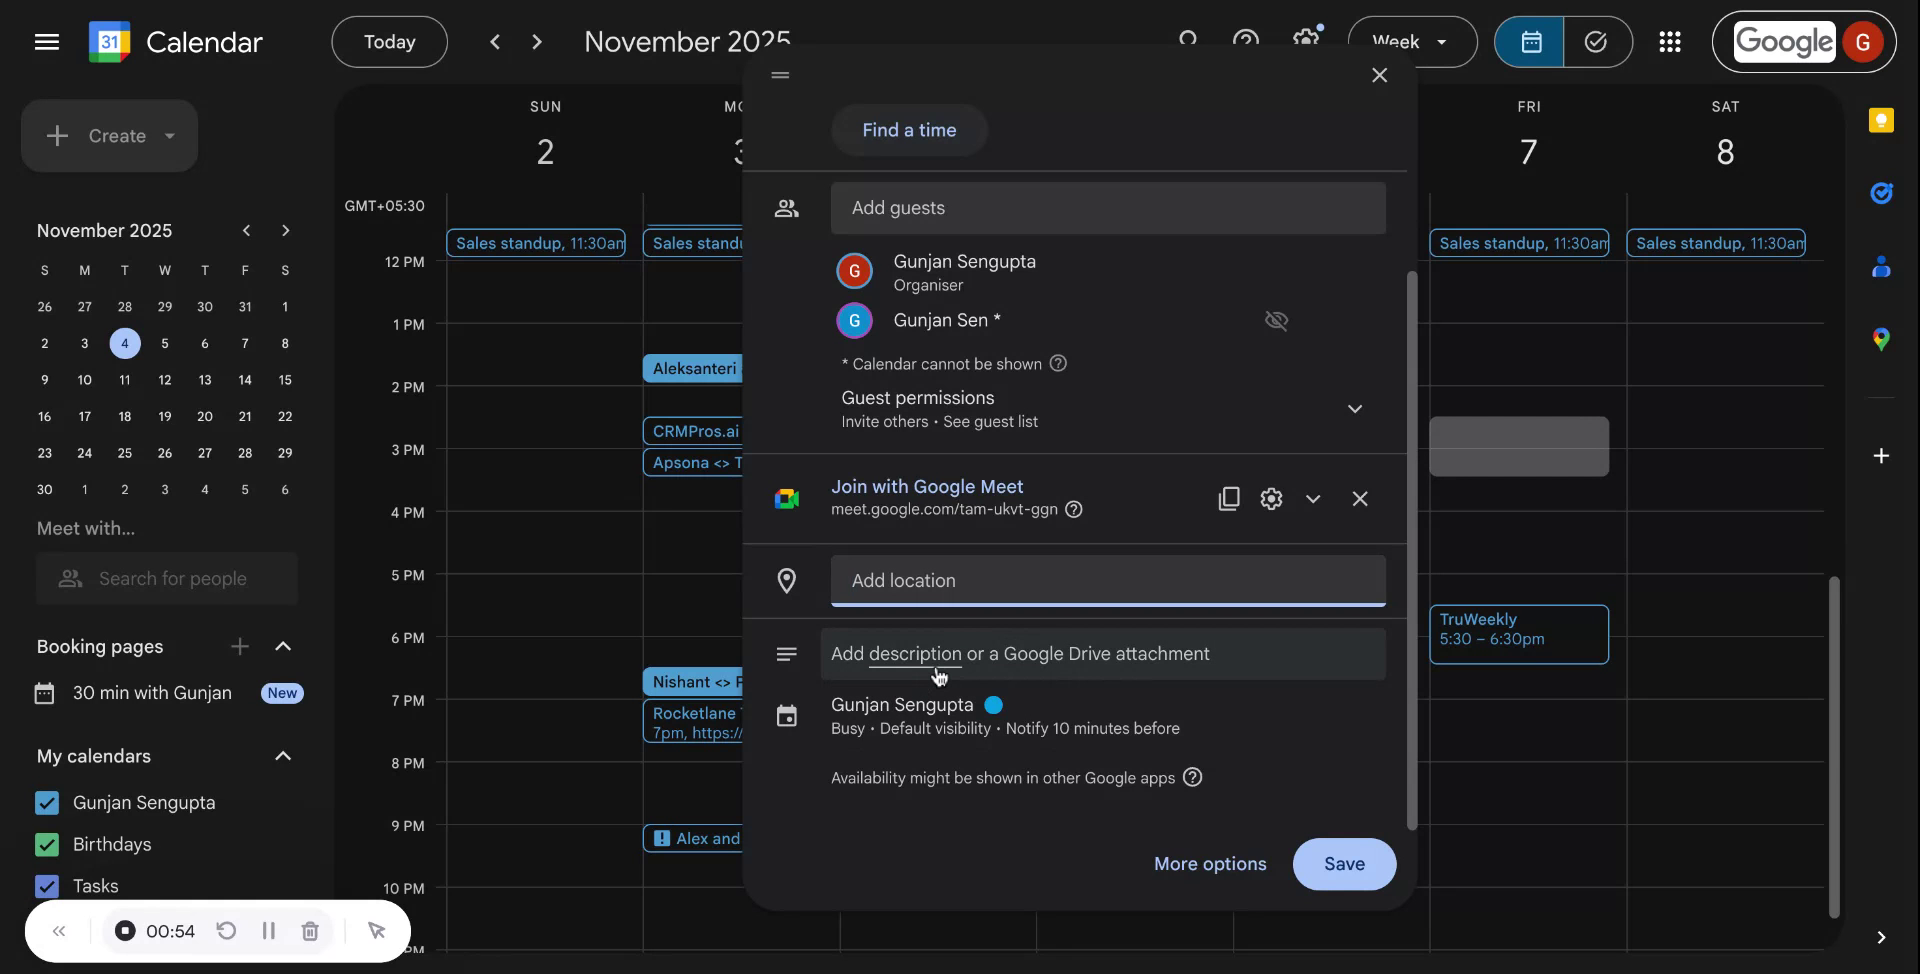Click the search icon in the top bar
This screenshot has width=1920, height=974.
tap(1187, 41)
